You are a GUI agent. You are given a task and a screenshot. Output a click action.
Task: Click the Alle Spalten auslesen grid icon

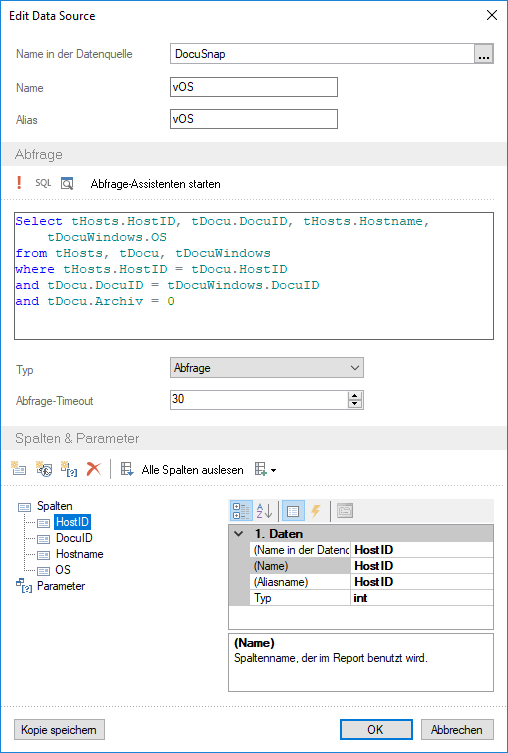127,469
